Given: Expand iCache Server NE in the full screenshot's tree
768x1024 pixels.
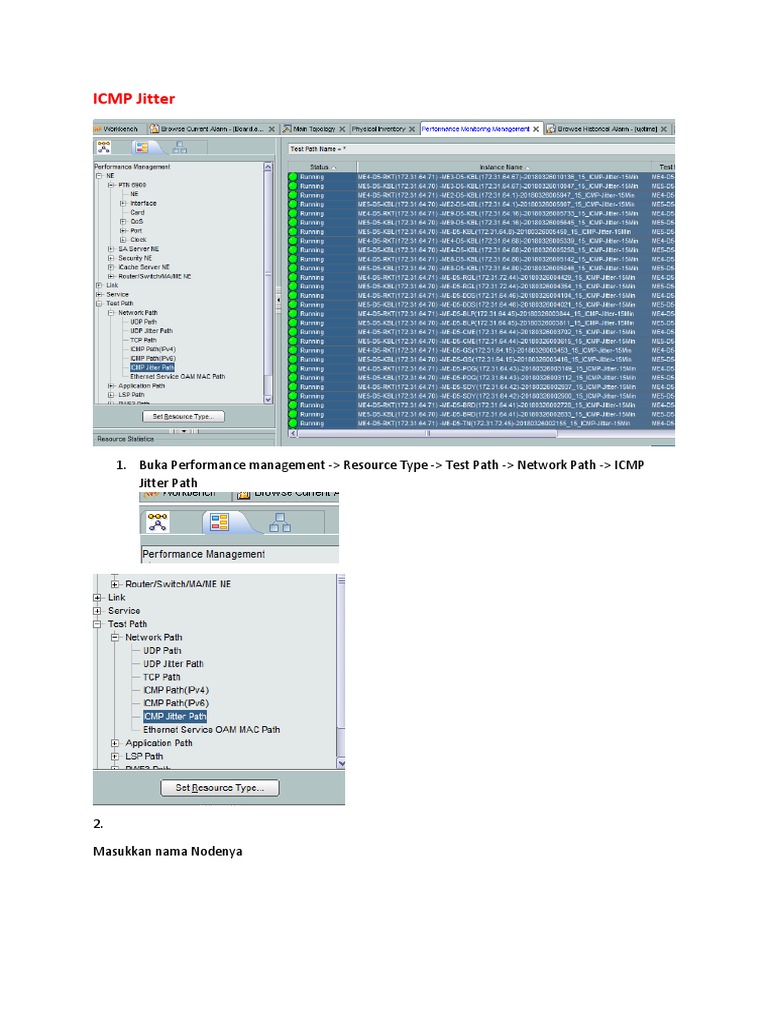Looking at the screenshot, I should click(x=111, y=267).
